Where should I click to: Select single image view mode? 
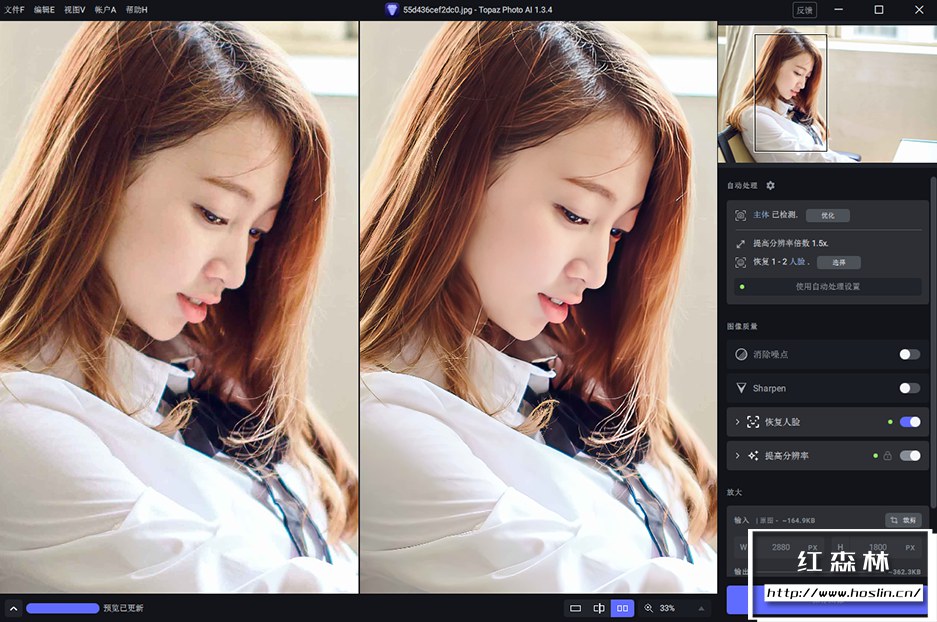tap(575, 608)
